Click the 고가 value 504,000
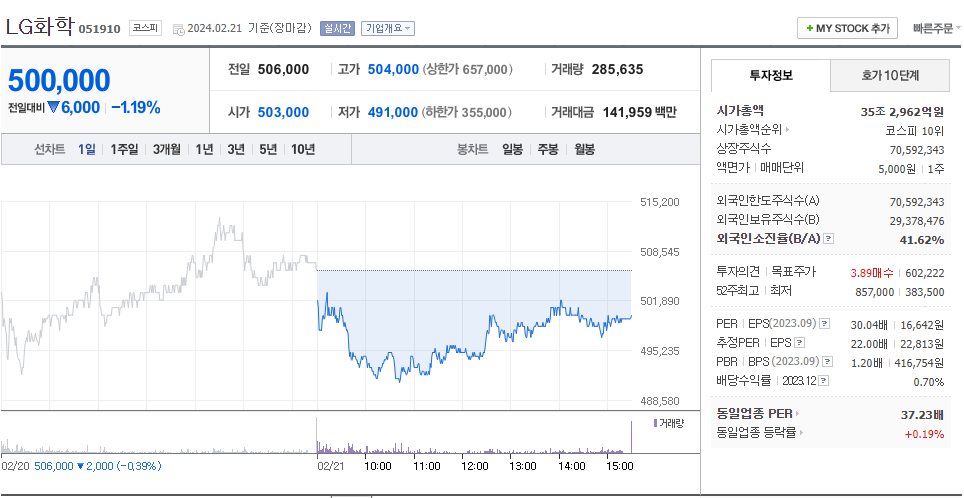Viewport: 964px width, 498px height. [x=393, y=69]
